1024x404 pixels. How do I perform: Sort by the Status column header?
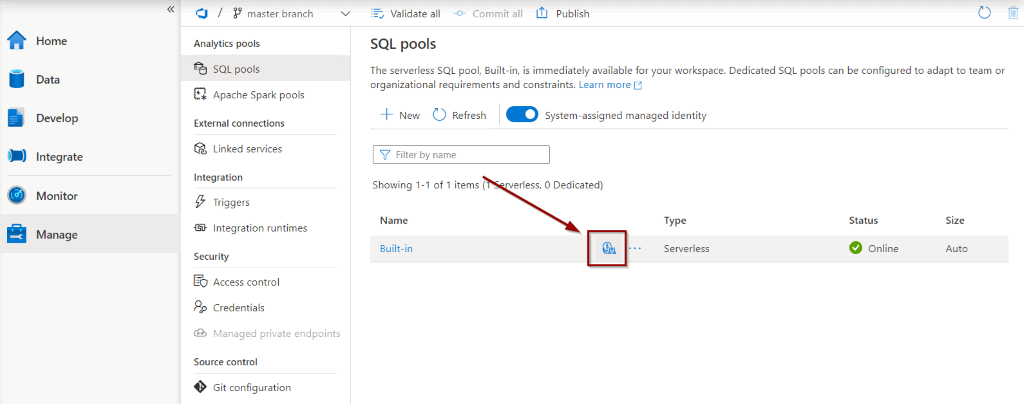point(863,221)
